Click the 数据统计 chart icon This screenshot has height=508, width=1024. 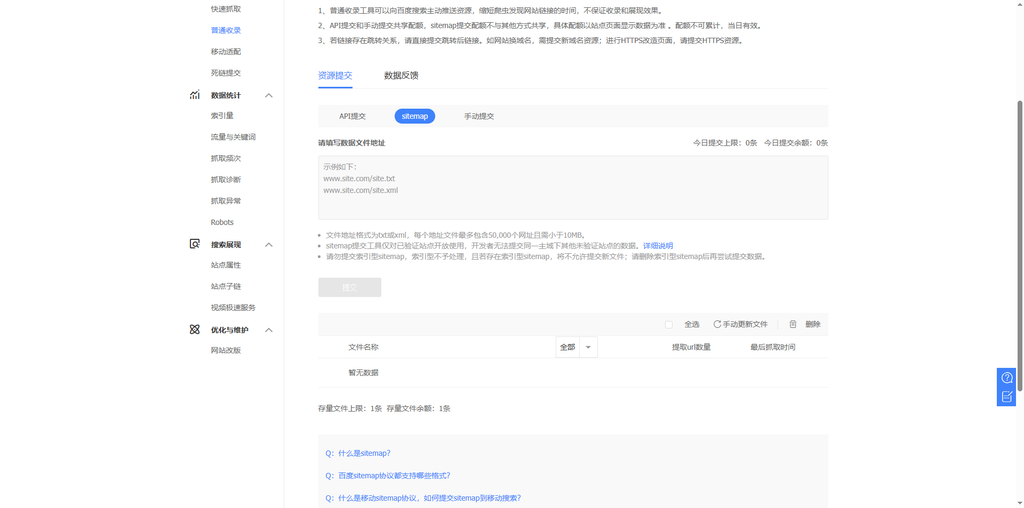[195, 95]
